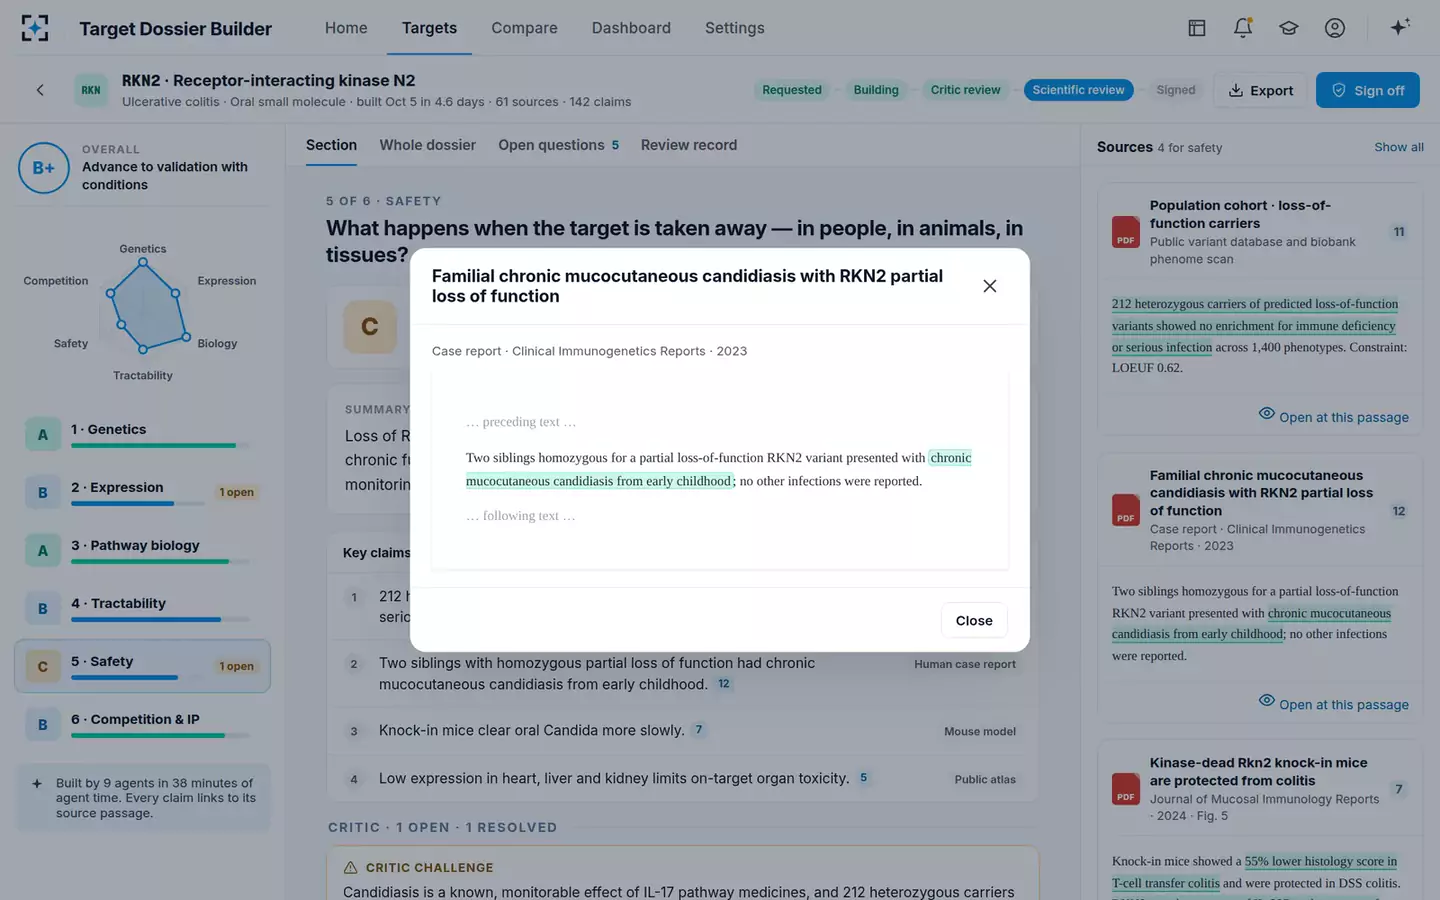Click citation badge 7 on knock-in mice claim
The height and width of the screenshot is (900, 1440).
[x=699, y=730]
